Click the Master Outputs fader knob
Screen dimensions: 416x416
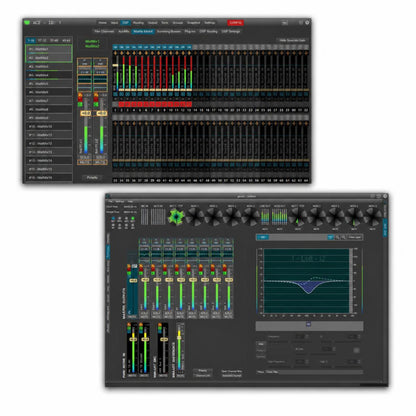[x=133, y=280]
